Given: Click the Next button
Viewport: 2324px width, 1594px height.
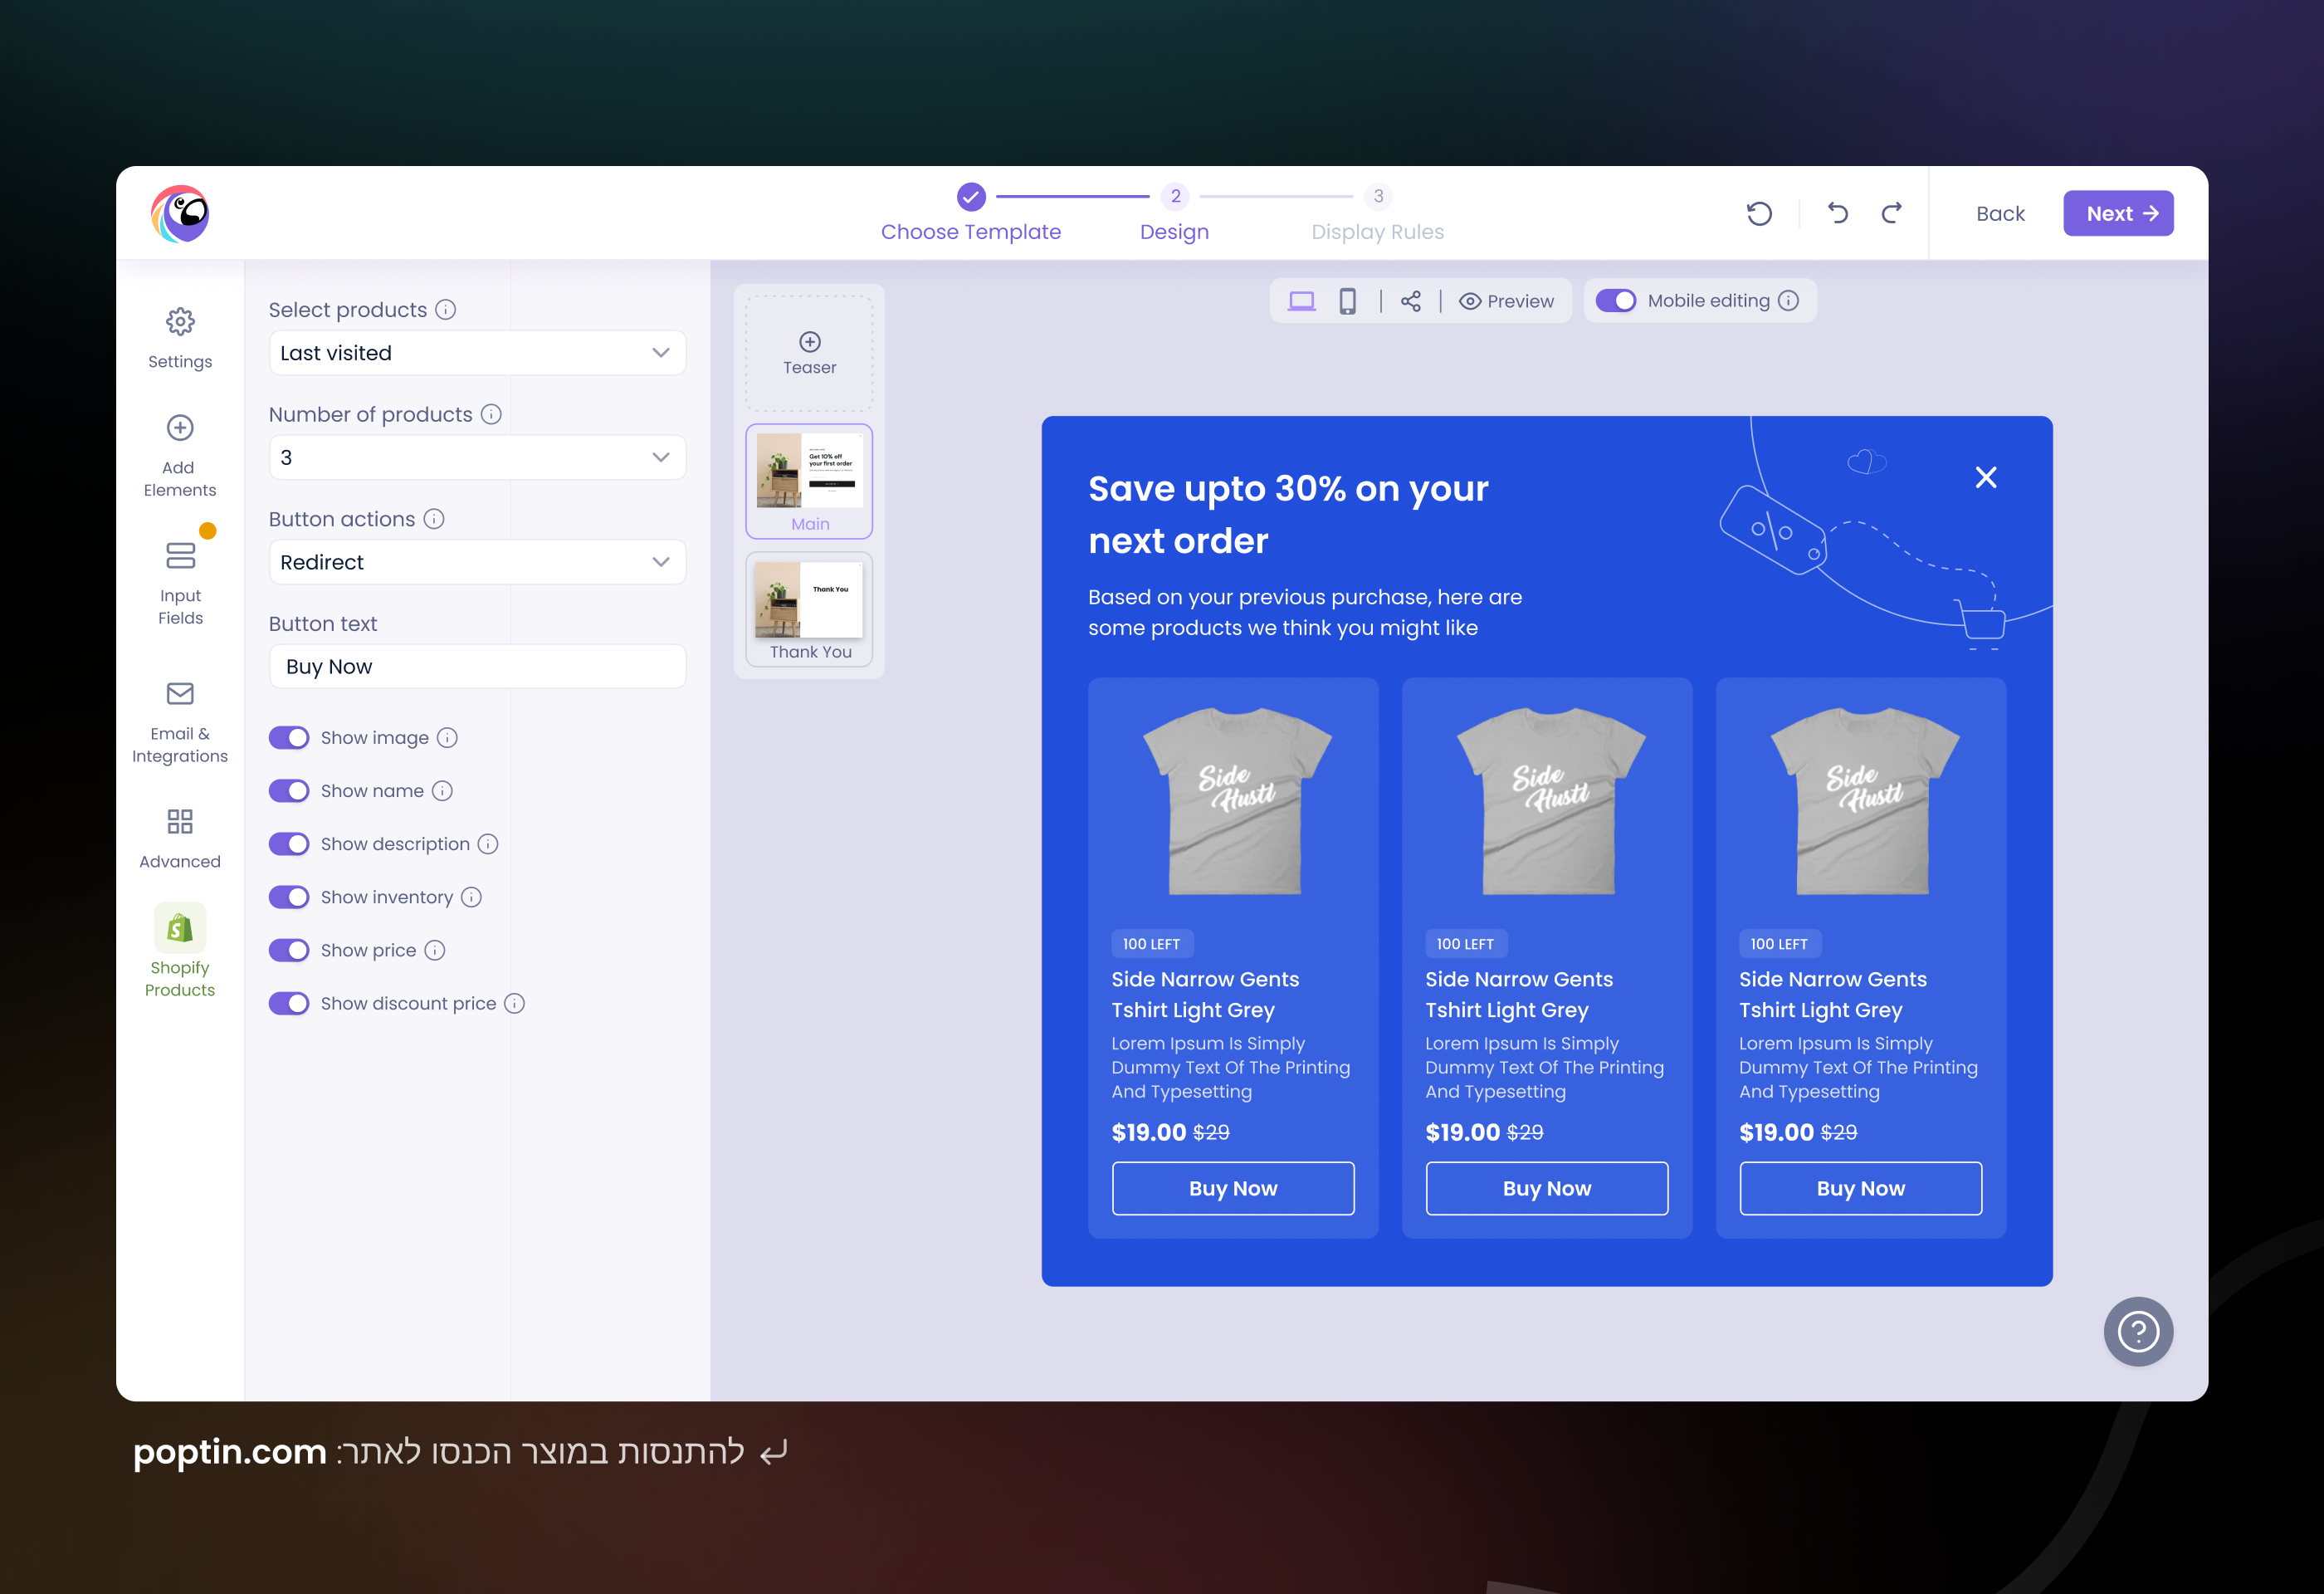Looking at the screenshot, I should [x=2118, y=213].
